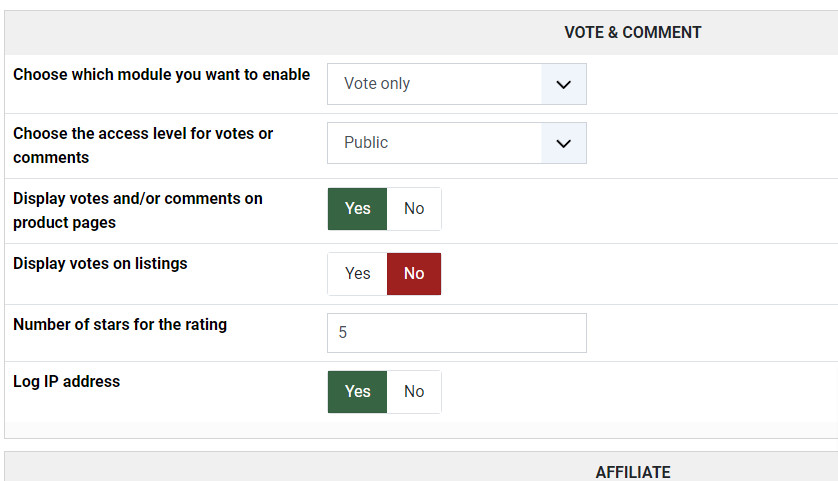This screenshot has height=481, width=838.
Task: Click the 'Log IP address' label
Action: pyautogui.click(x=66, y=381)
